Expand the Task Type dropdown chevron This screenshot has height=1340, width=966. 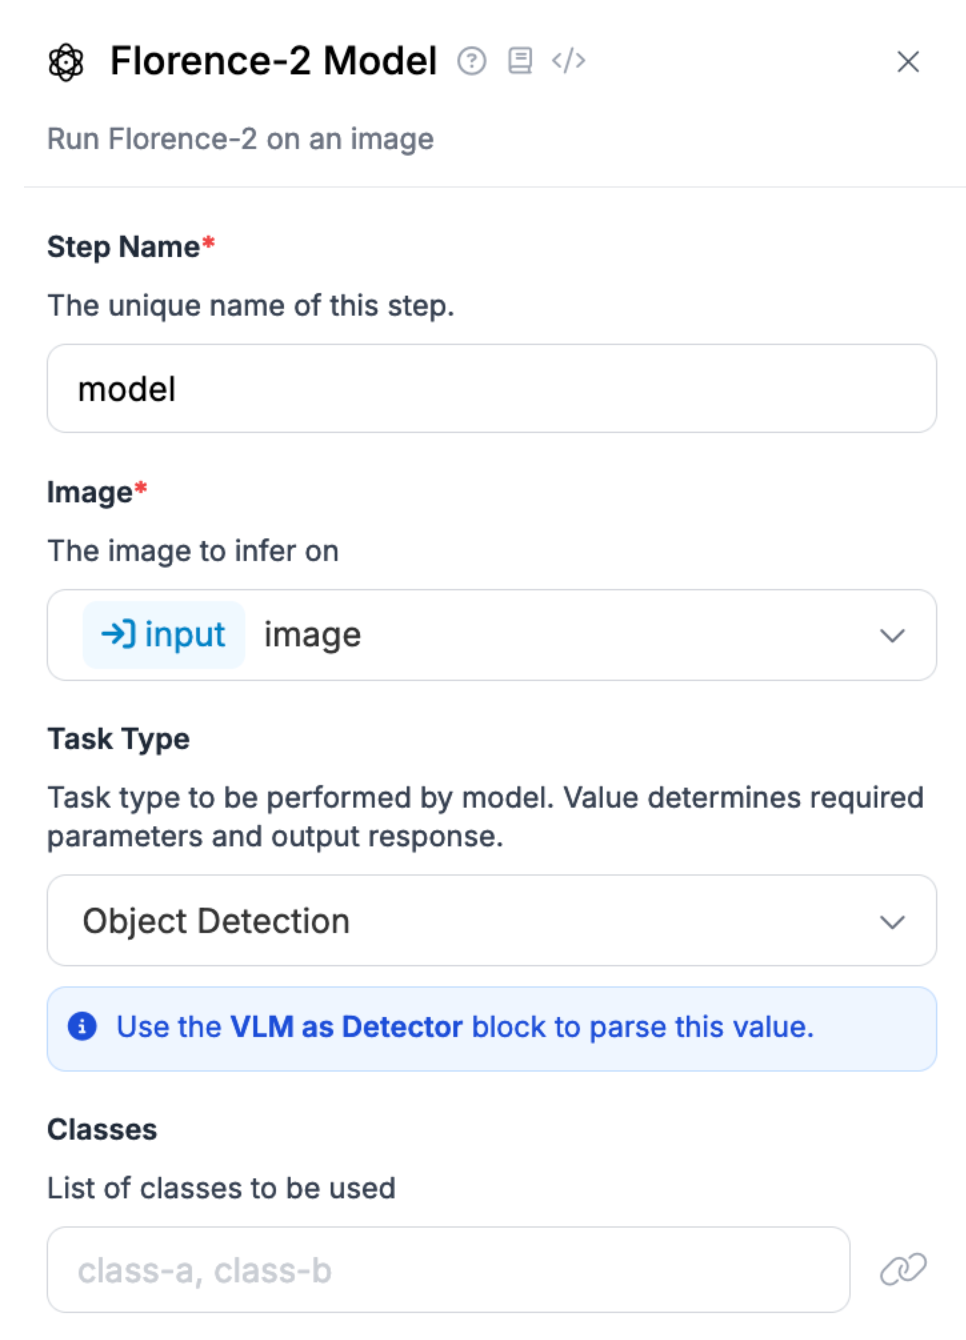(892, 922)
